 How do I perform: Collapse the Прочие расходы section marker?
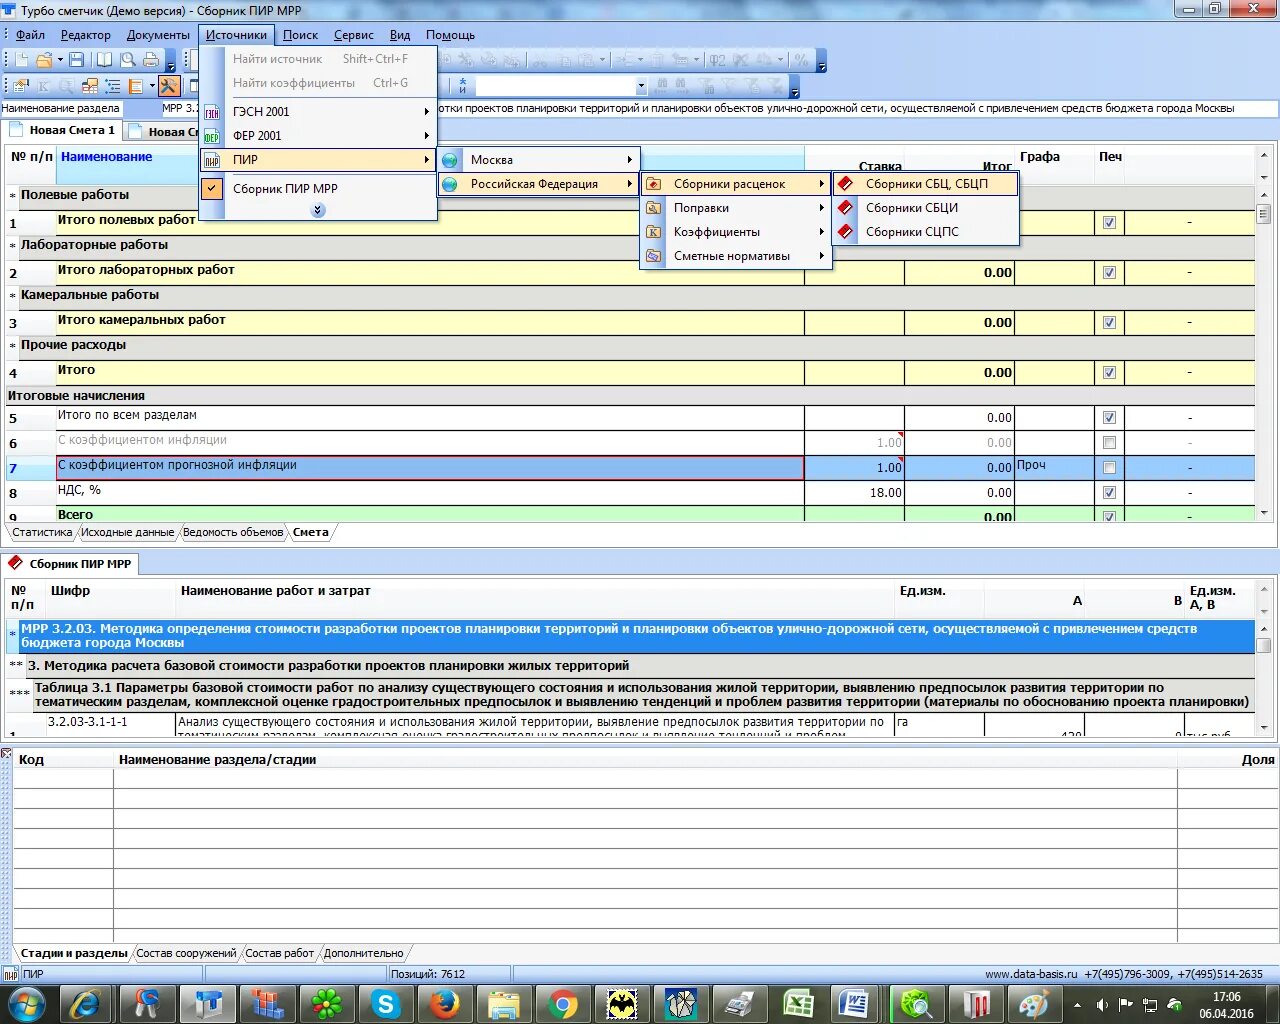point(13,346)
